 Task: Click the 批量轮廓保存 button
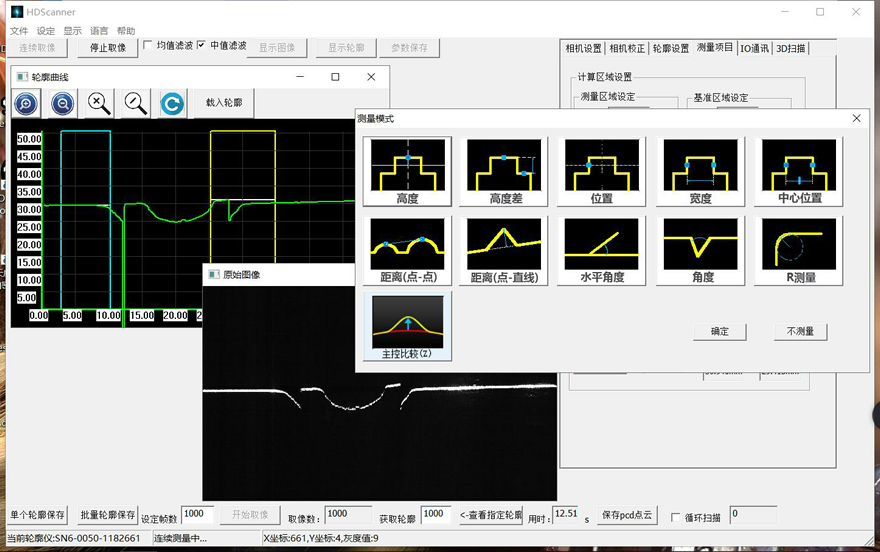pyautogui.click(x=107, y=515)
